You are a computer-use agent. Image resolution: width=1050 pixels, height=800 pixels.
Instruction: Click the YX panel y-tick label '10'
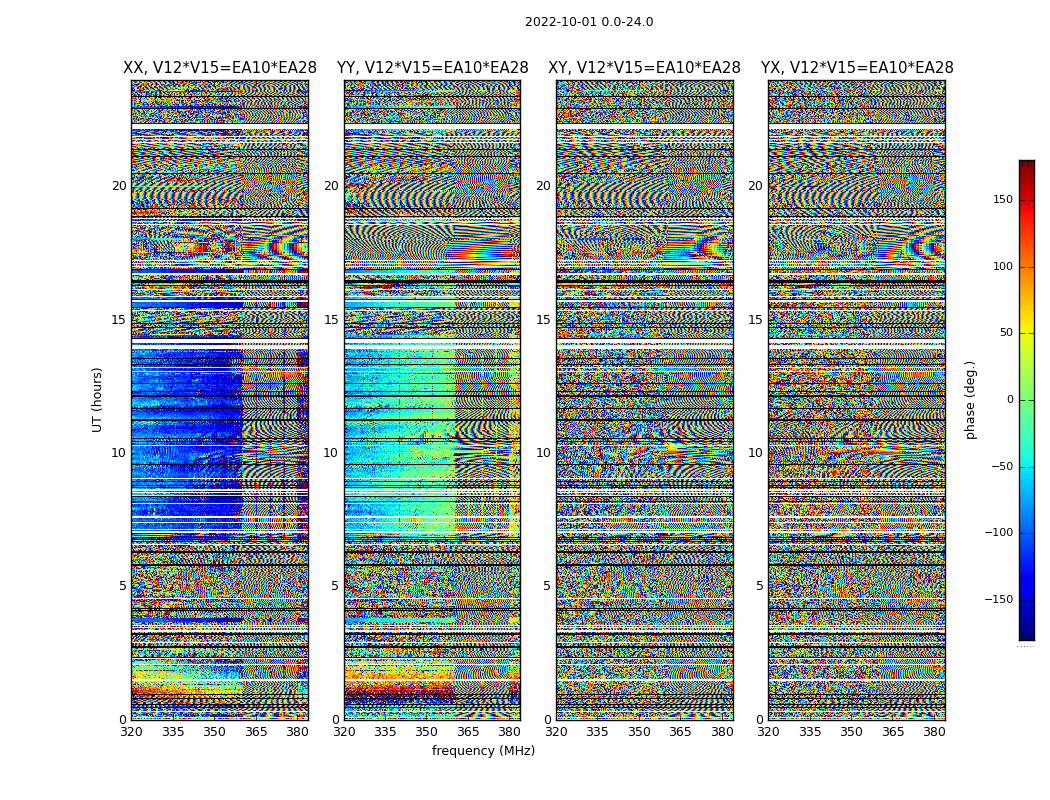click(x=755, y=453)
